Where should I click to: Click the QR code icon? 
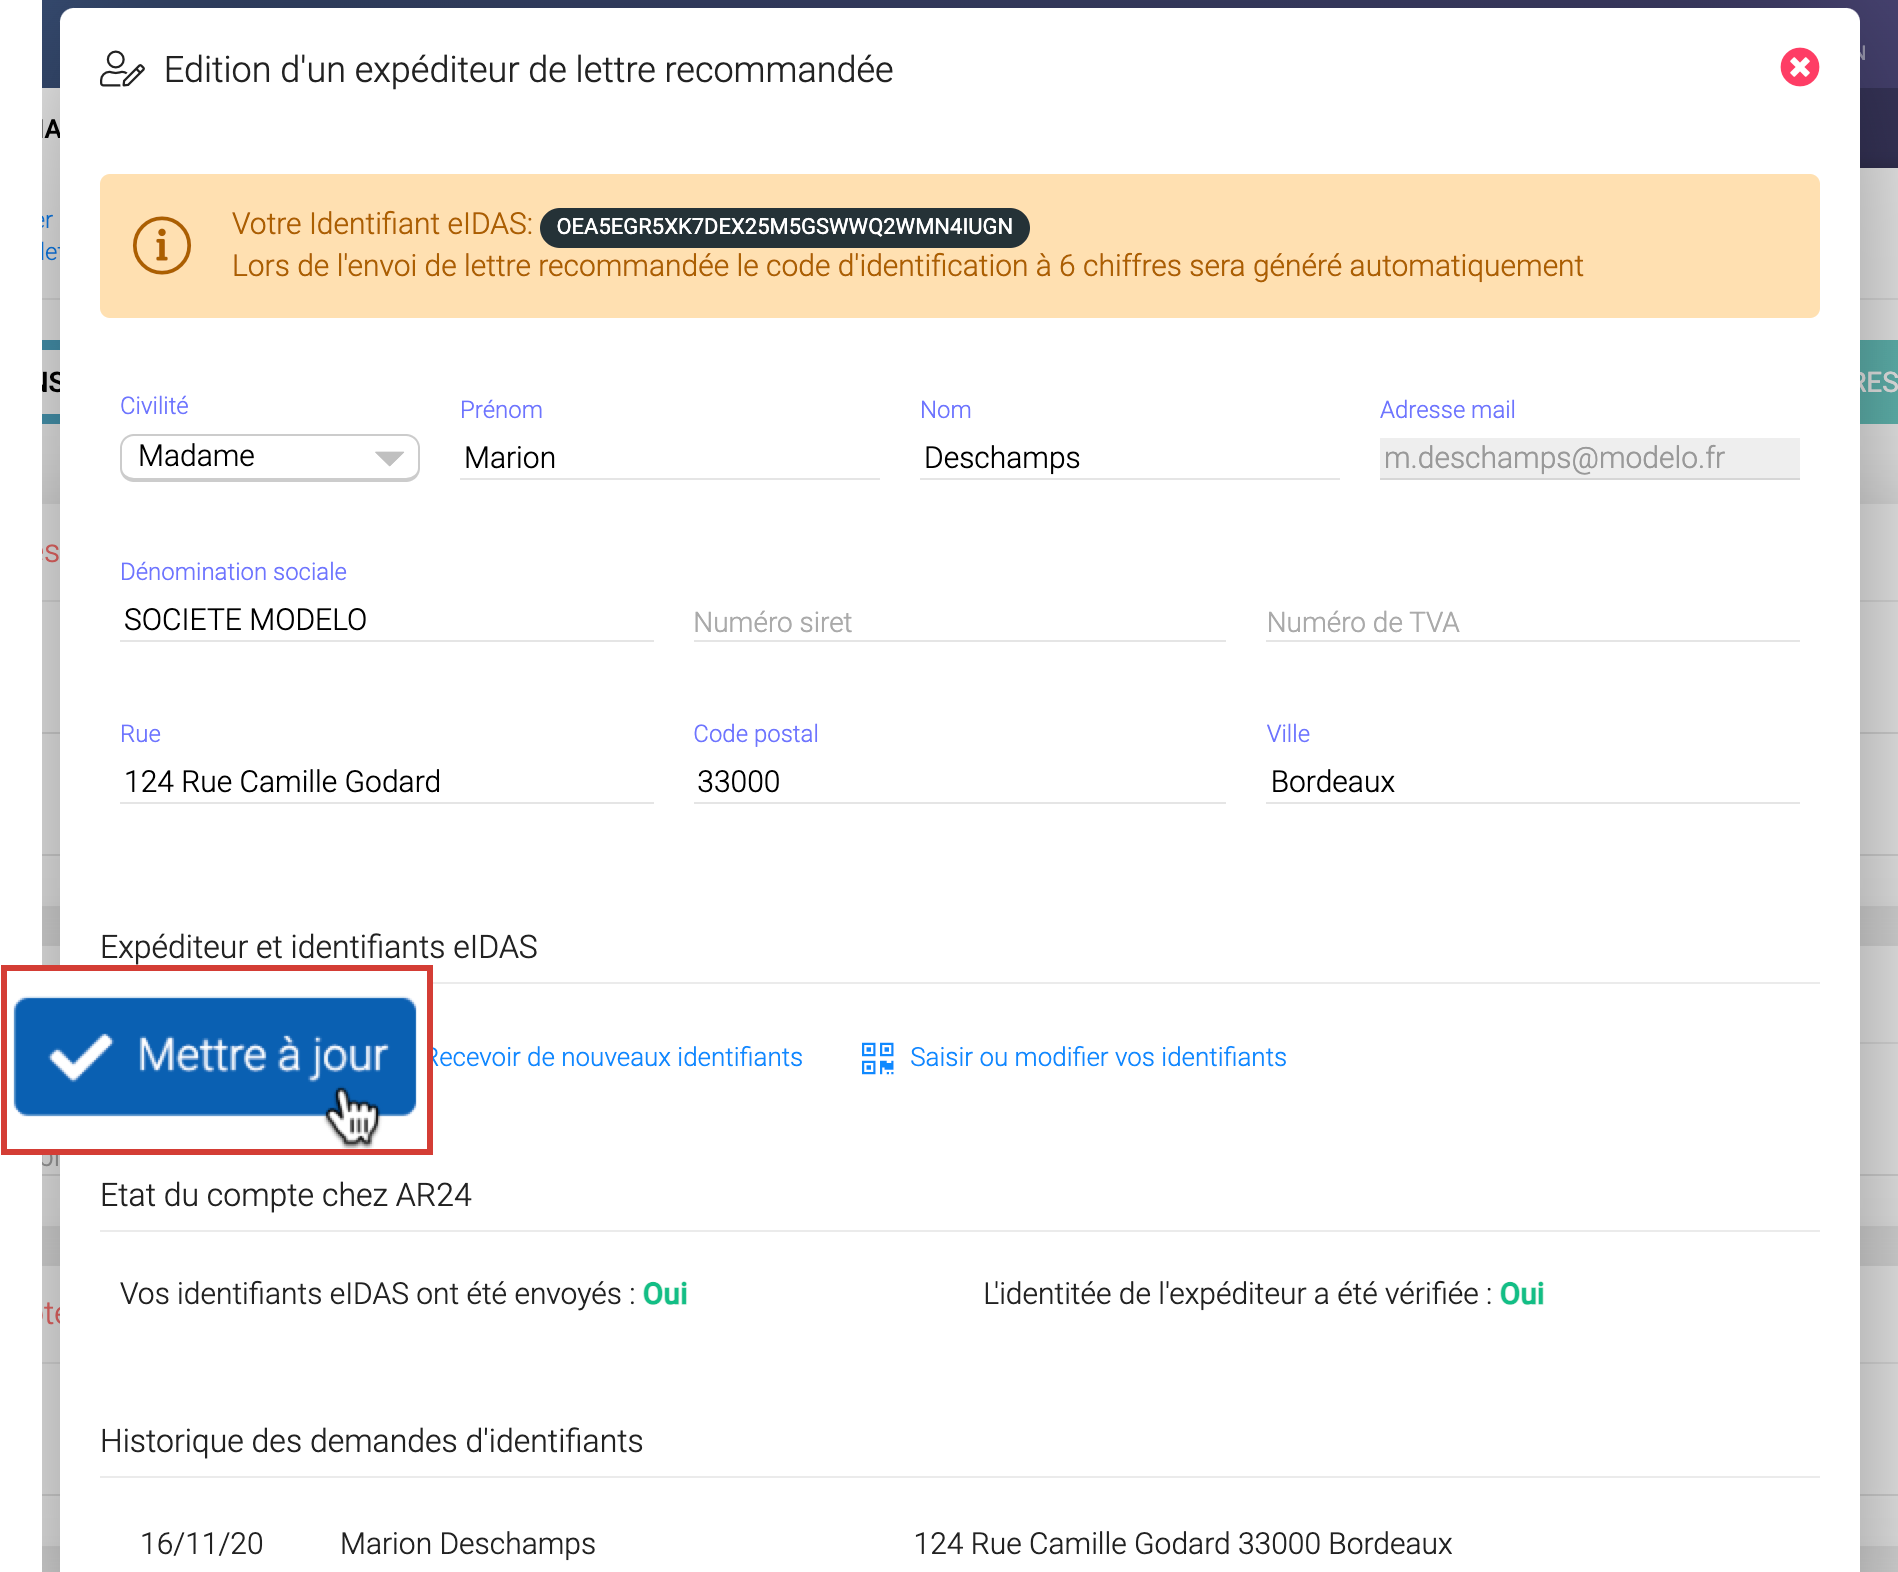click(877, 1058)
